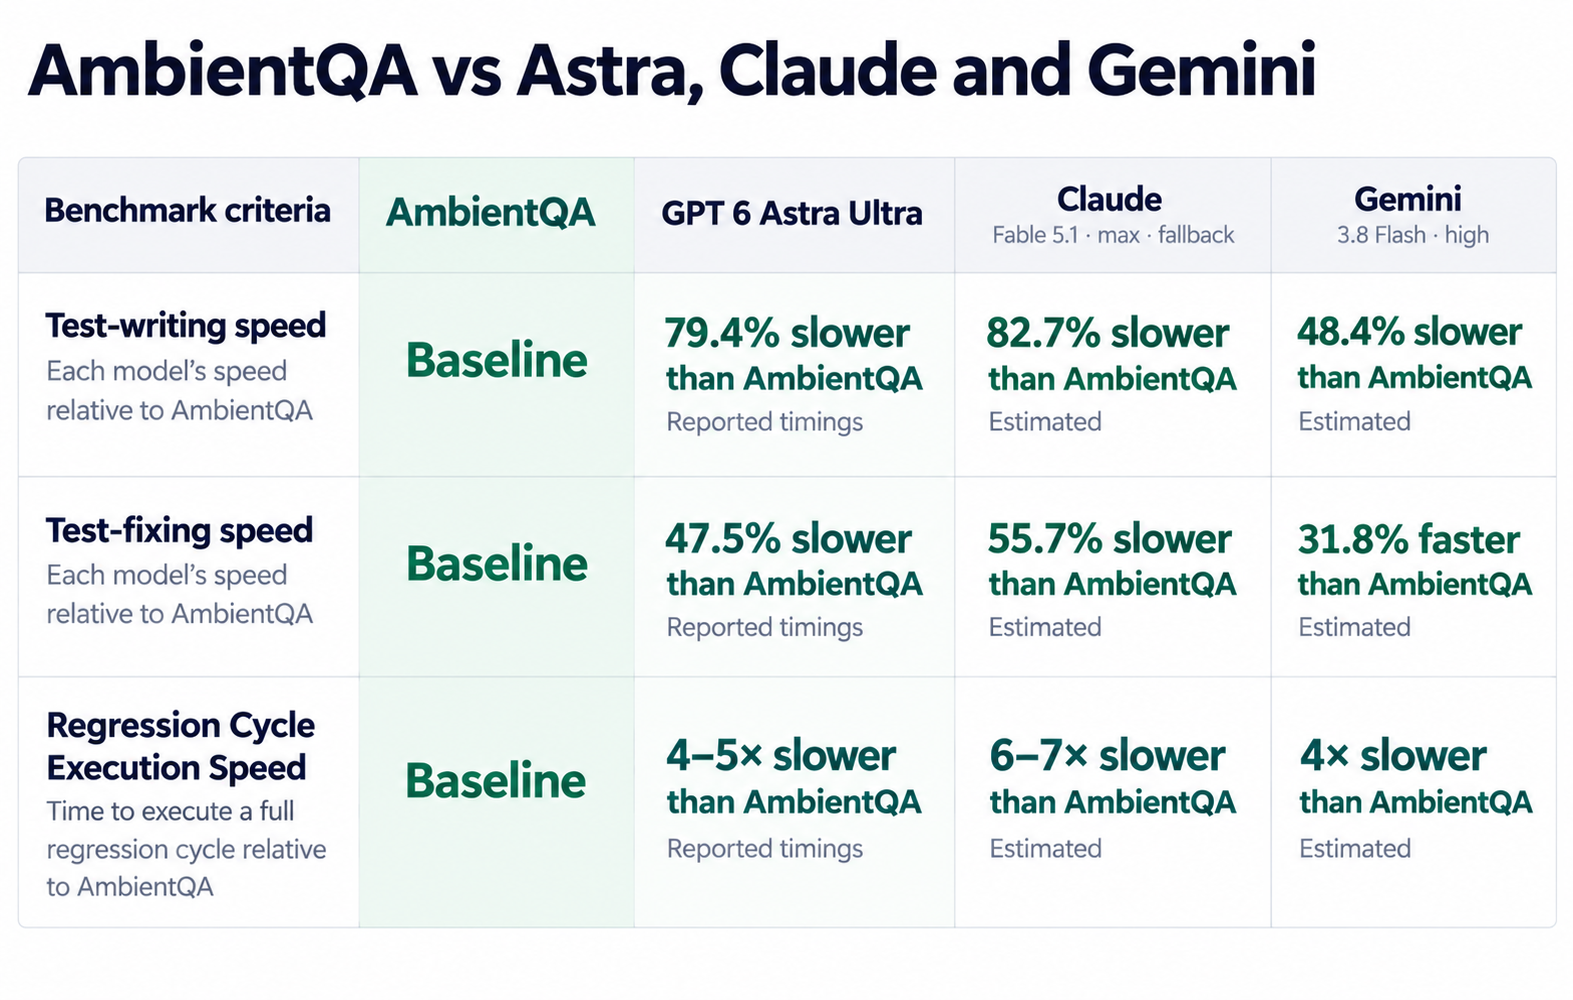
Task: Click the 4× slower Gemini value
Action: click(x=1393, y=755)
